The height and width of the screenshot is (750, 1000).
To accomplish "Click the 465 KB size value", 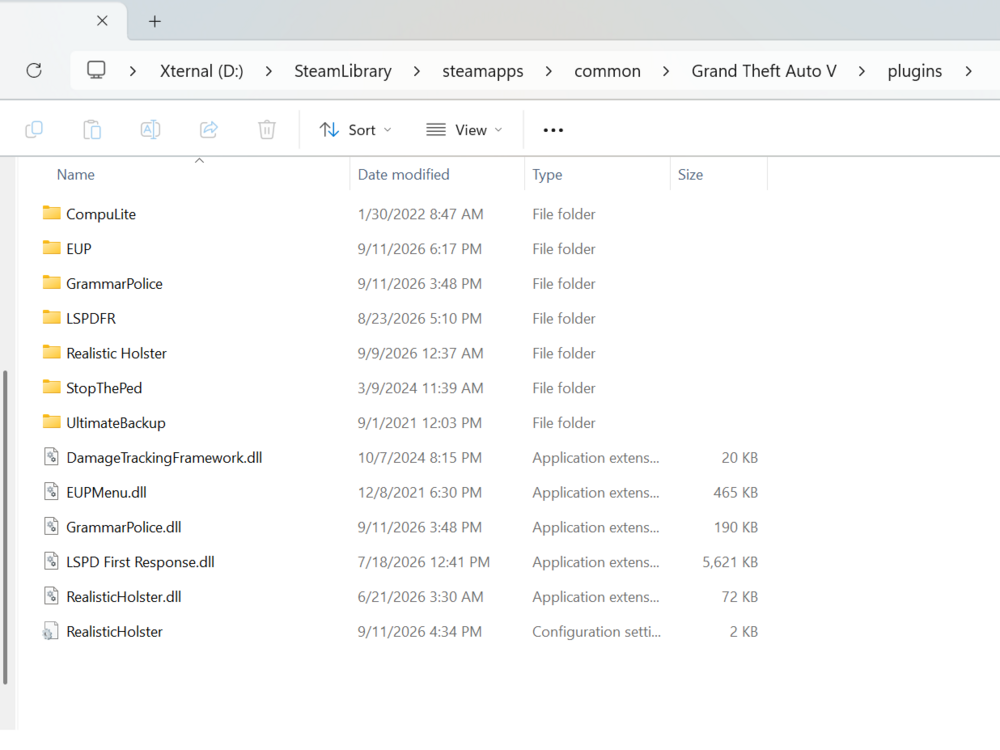I will [x=735, y=492].
